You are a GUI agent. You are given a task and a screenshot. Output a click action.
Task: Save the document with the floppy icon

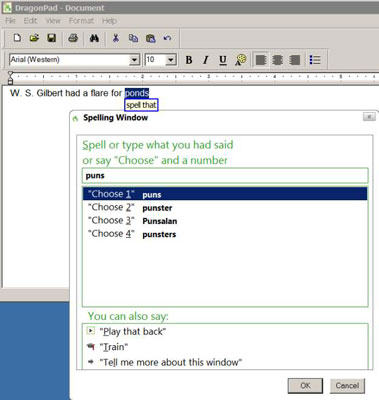pyautogui.click(x=51, y=38)
